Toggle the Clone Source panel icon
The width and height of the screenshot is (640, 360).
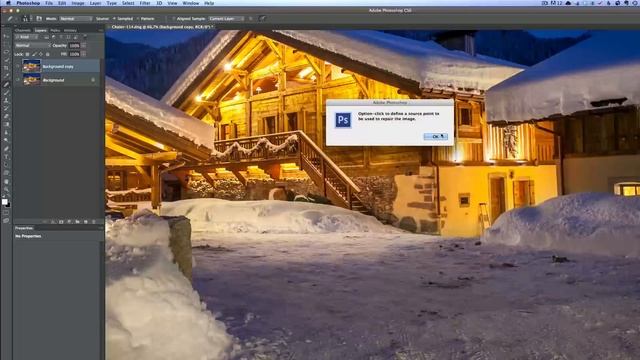[39, 18]
